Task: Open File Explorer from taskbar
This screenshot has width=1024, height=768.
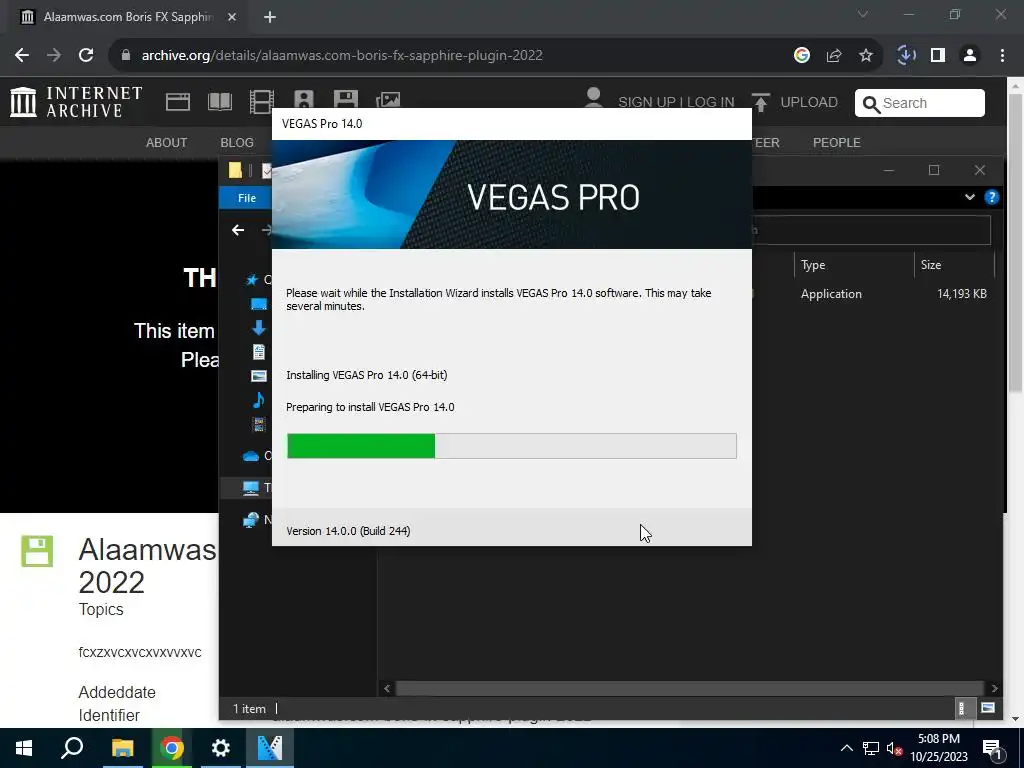Action: click(122, 748)
